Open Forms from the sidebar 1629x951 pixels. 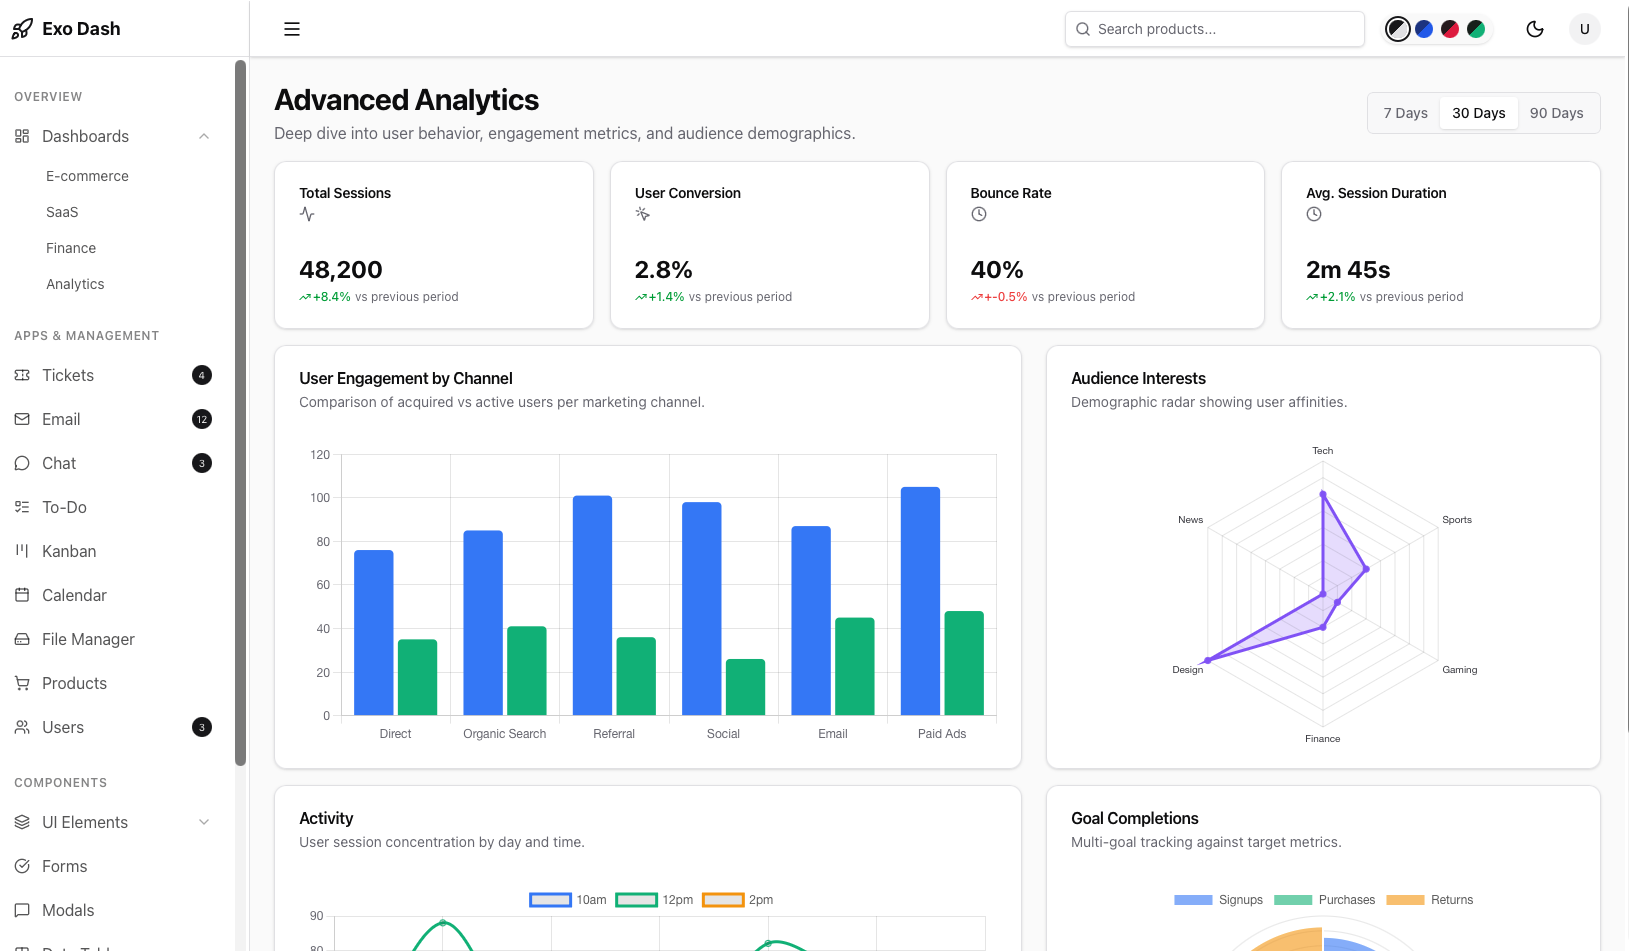64,866
